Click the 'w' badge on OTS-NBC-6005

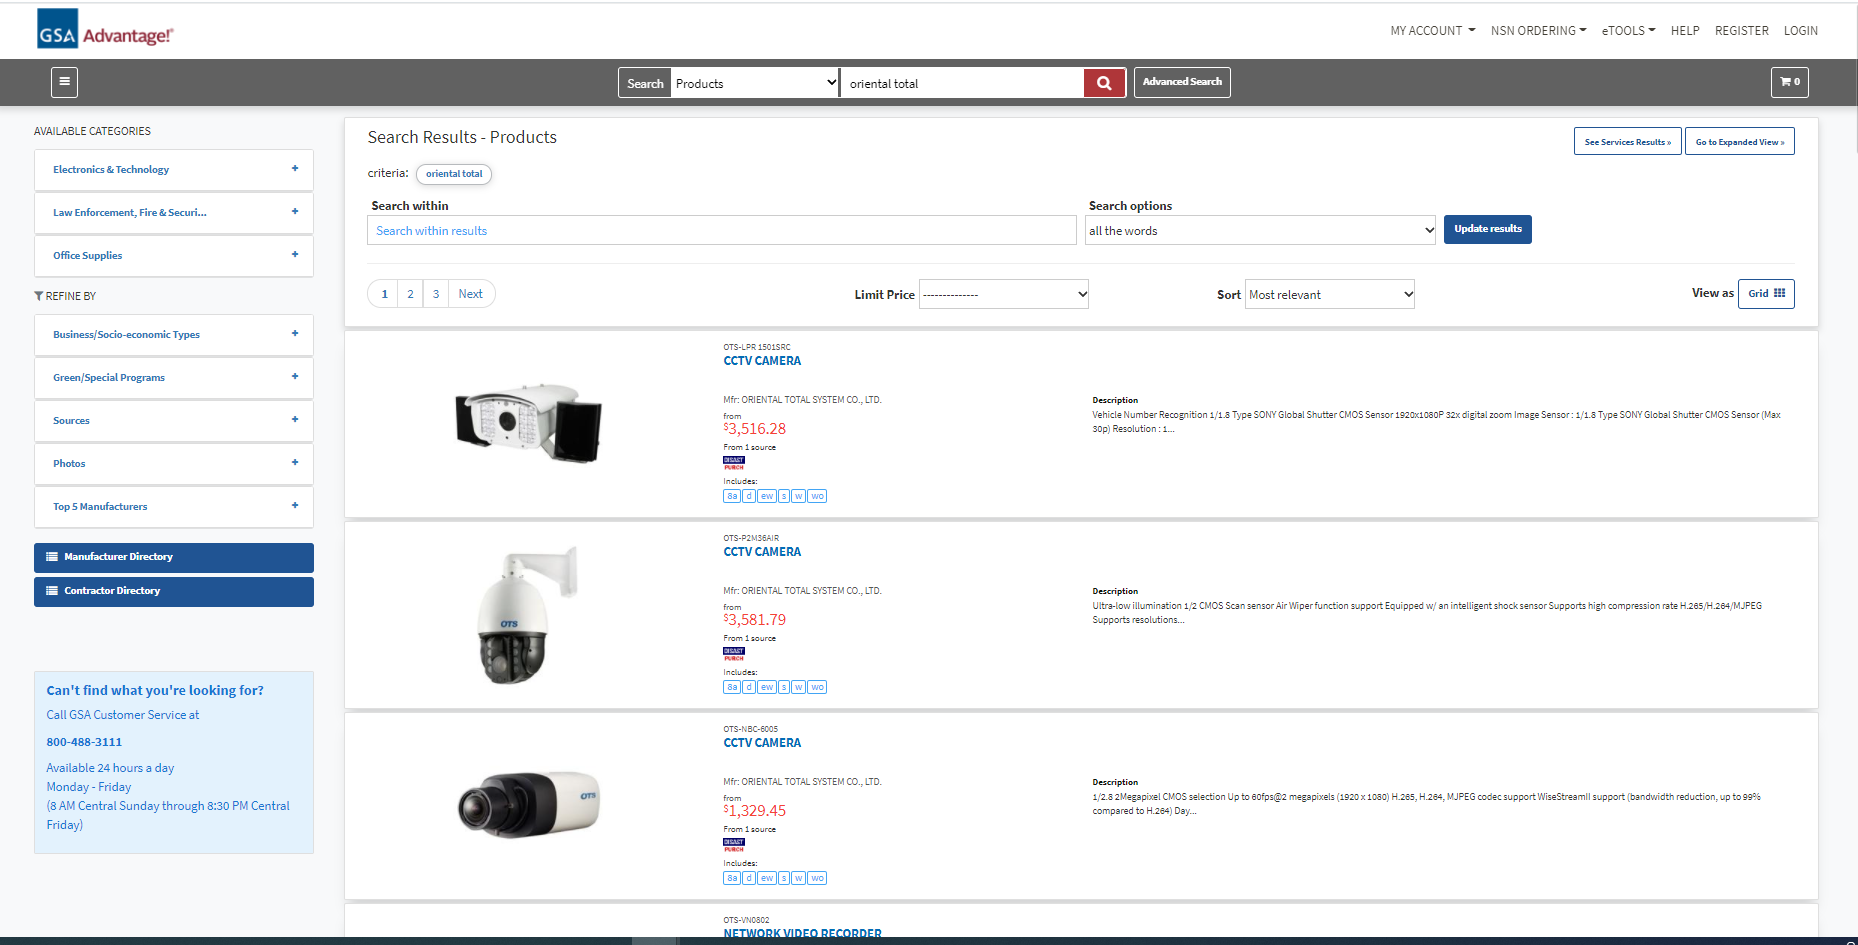(x=798, y=878)
